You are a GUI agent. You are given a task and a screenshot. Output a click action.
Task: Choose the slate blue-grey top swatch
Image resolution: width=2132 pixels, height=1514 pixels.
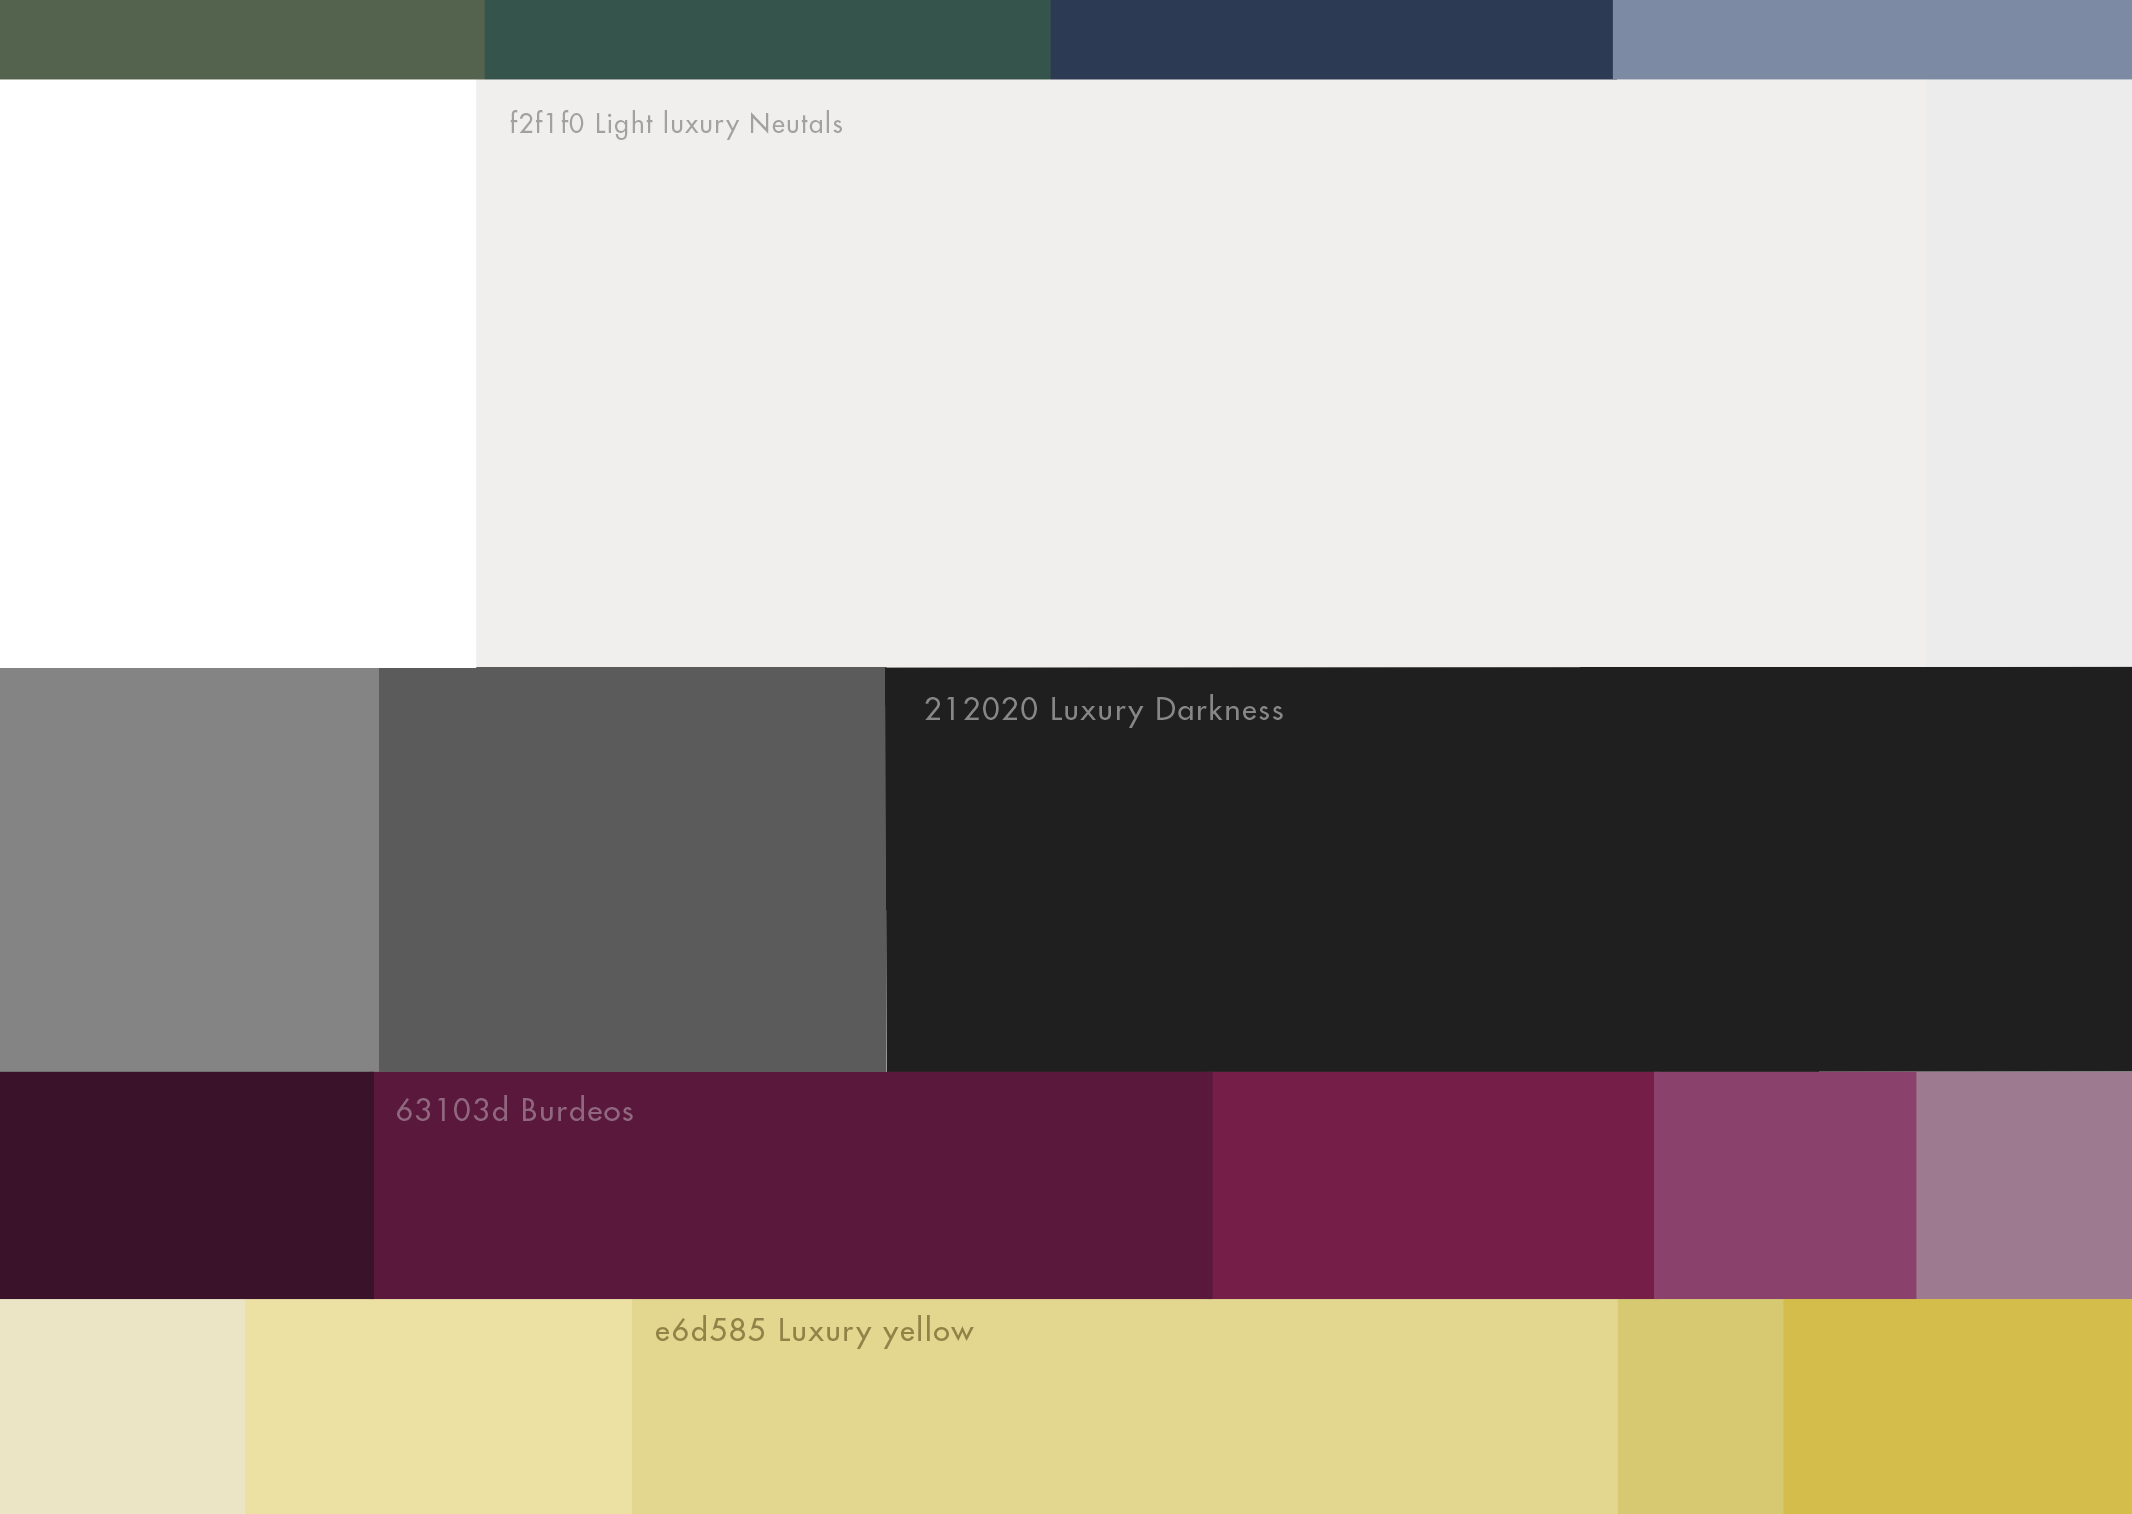click(x=1872, y=39)
